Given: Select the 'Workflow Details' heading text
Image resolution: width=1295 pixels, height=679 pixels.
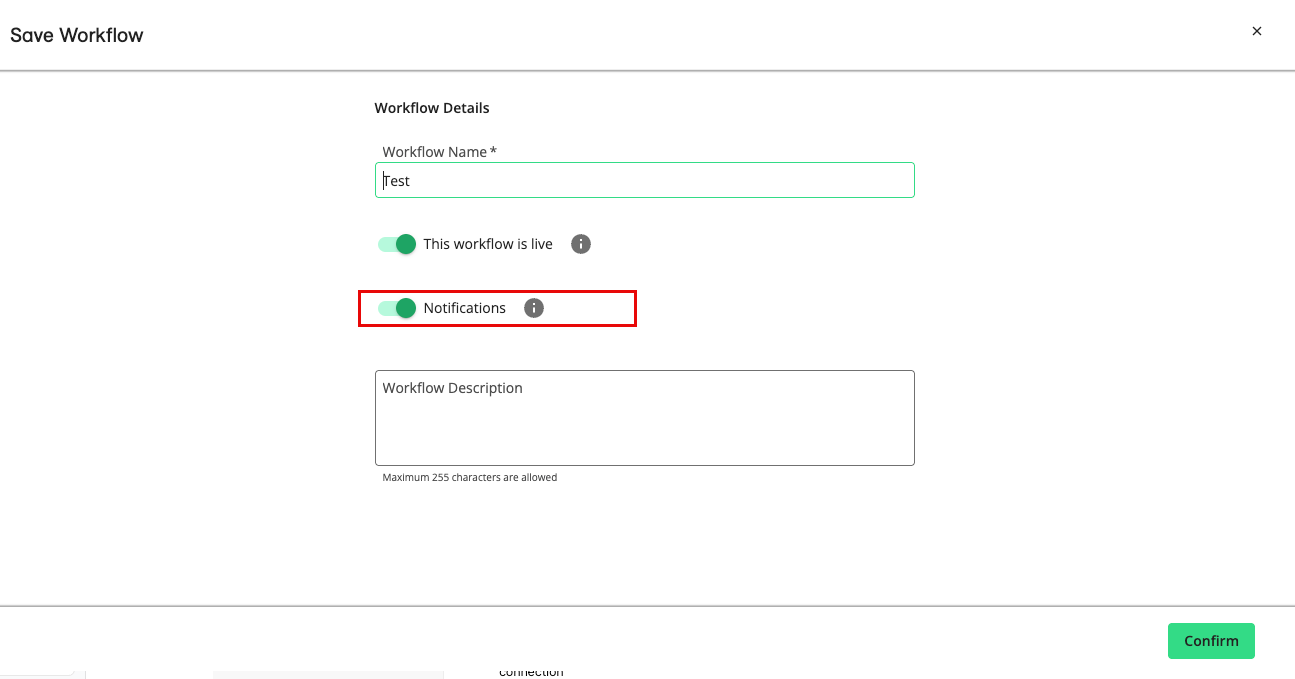Looking at the screenshot, I should (x=432, y=108).
